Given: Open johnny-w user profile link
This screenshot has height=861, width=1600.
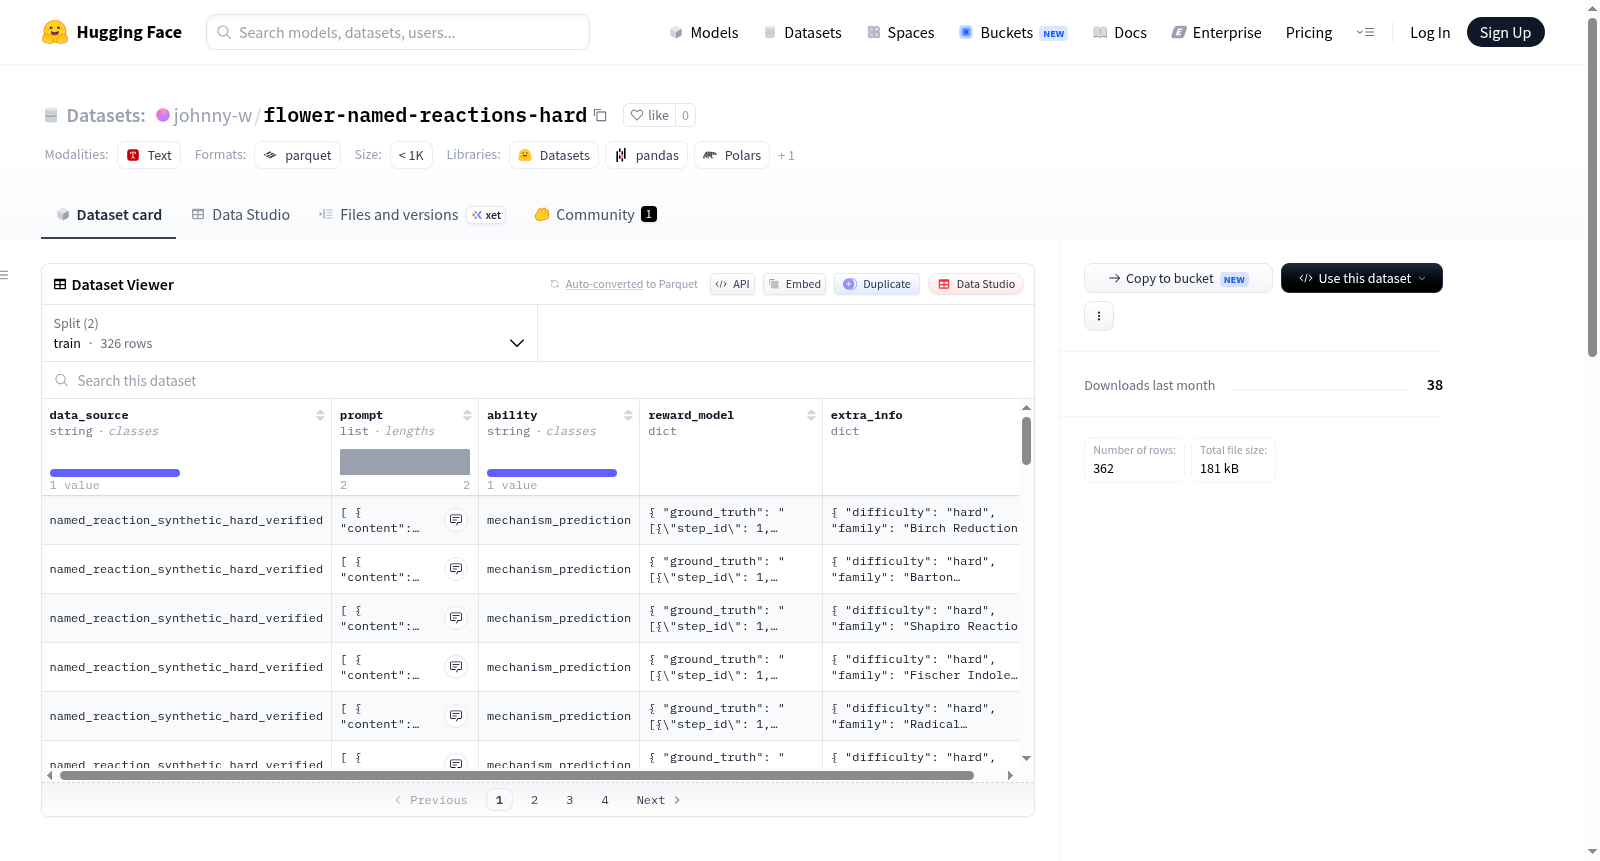Looking at the screenshot, I should click(213, 115).
